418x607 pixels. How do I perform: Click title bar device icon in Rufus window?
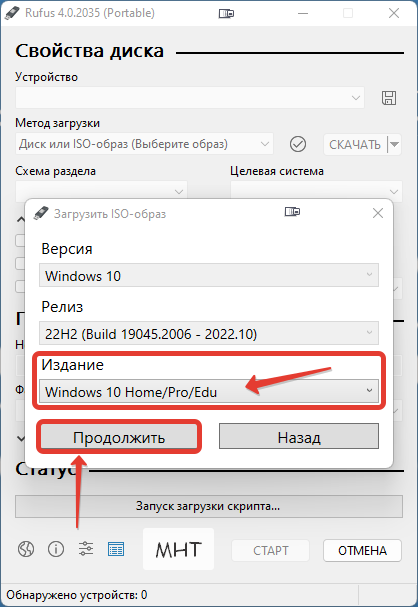(226, 14)
